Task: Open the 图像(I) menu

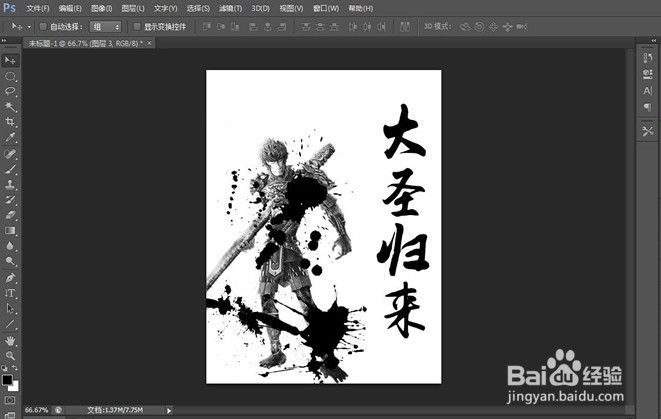Action: click(102, 8)
